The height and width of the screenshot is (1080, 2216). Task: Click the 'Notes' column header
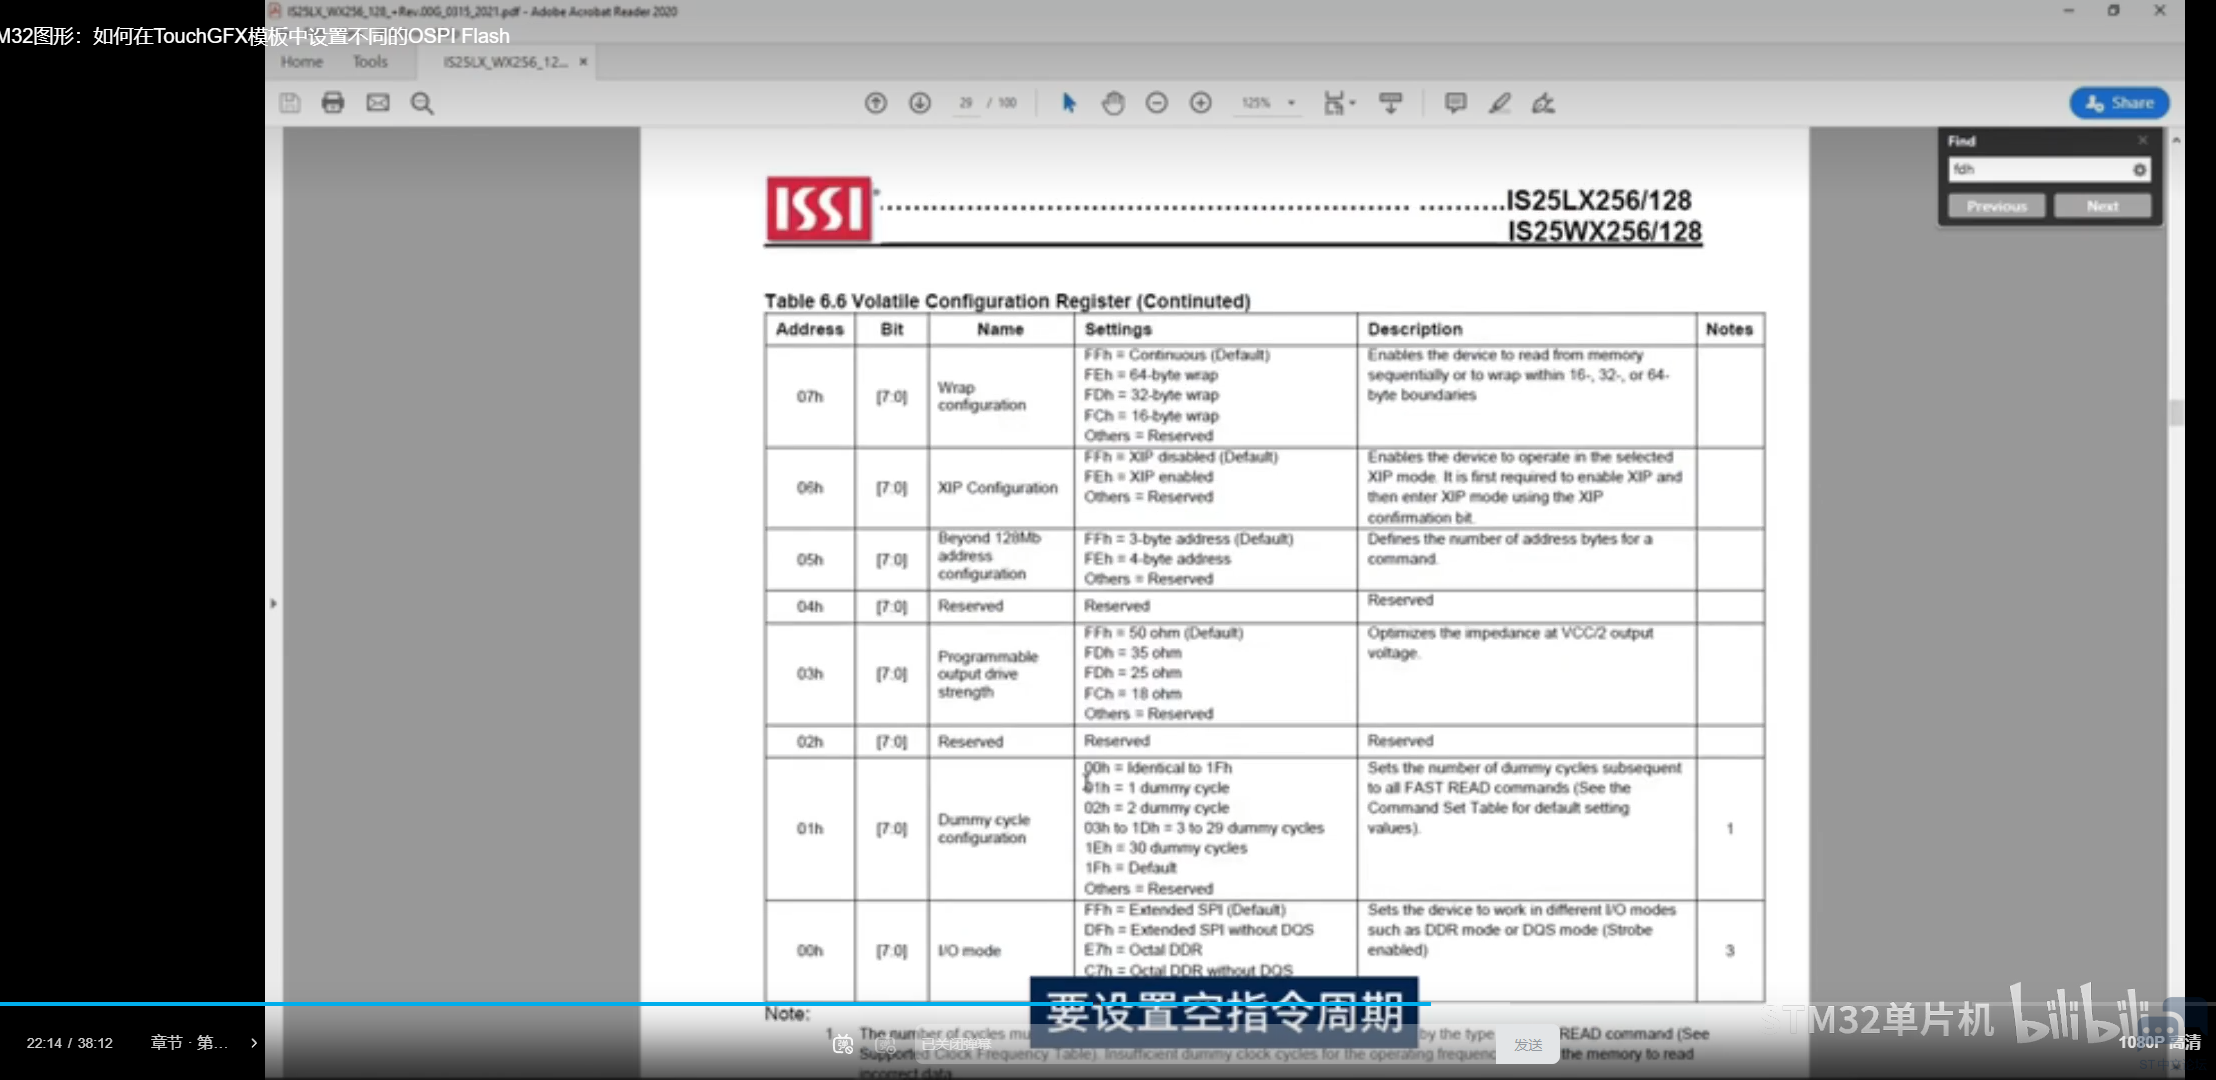[x=1729, y=329]
